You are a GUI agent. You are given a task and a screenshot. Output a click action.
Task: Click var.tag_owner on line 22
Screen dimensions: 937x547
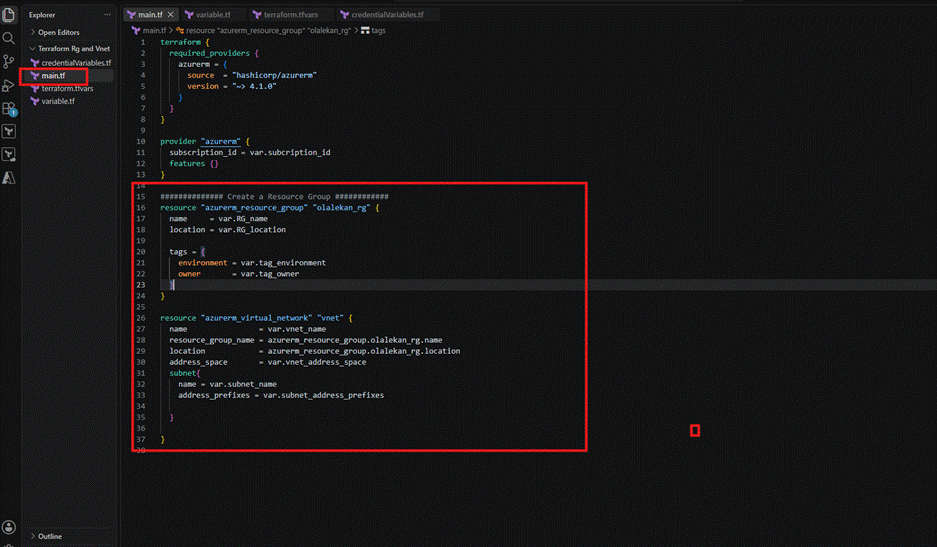pos(270,274)
